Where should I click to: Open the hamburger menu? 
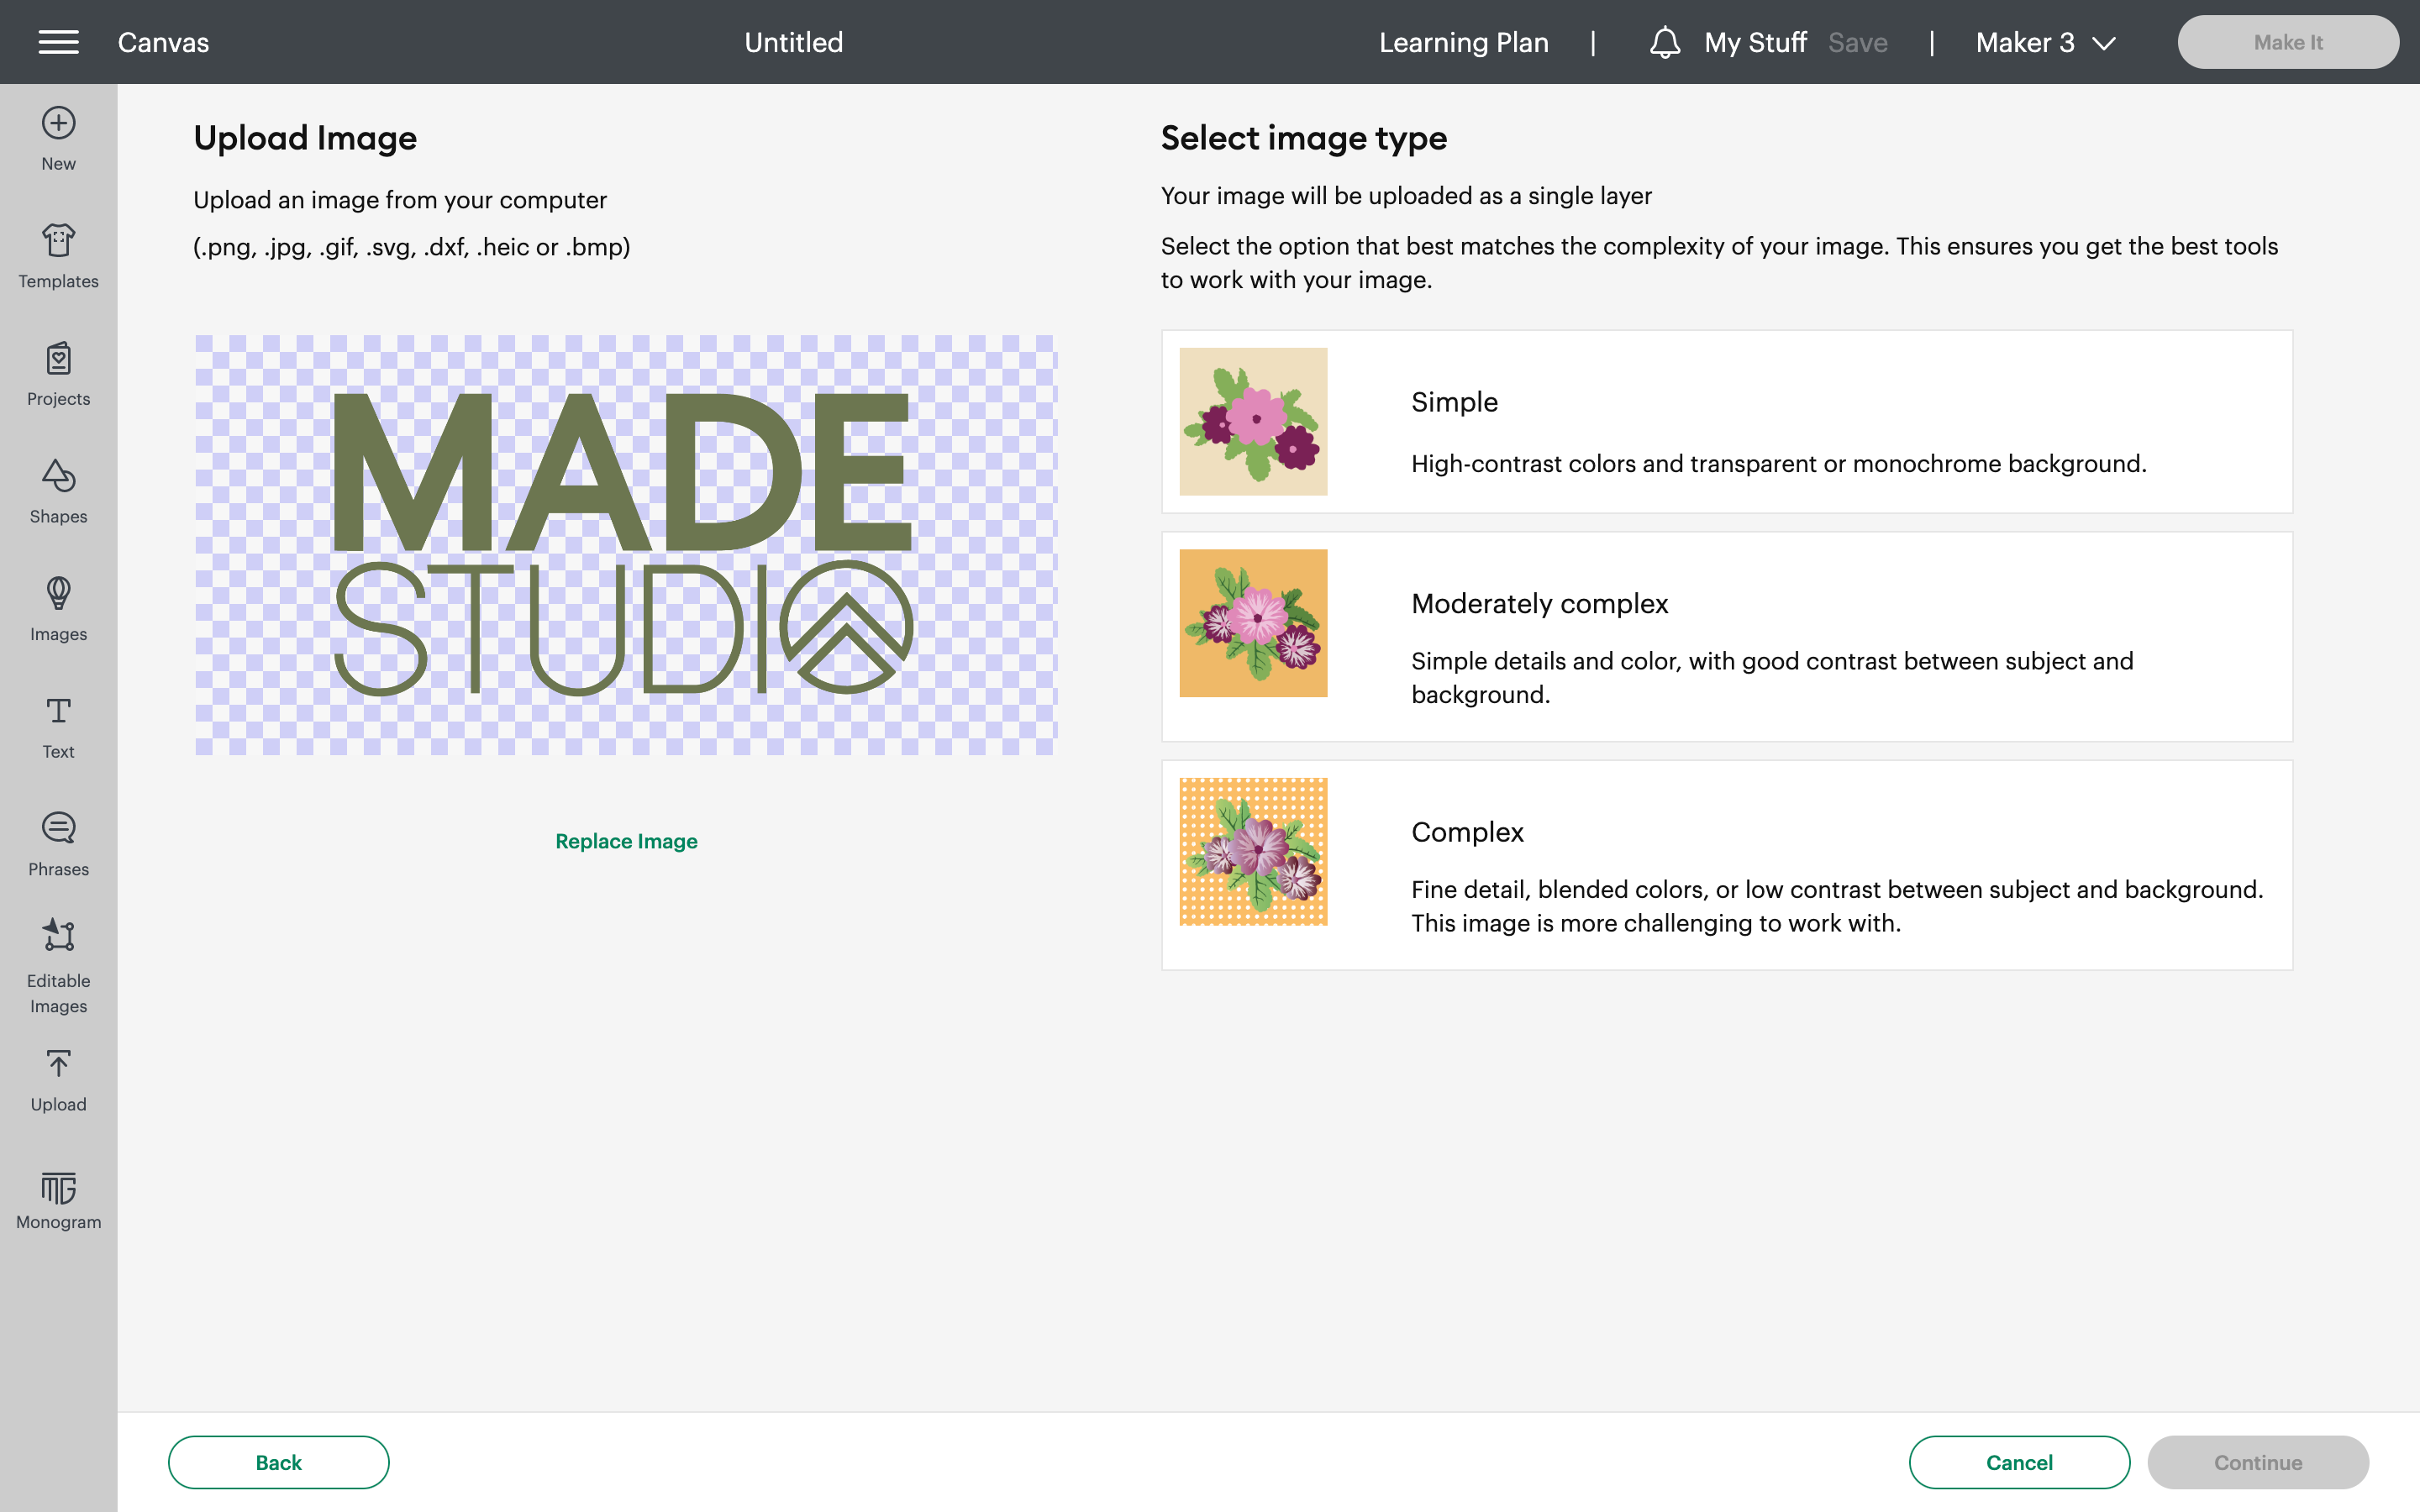[58, 42]
